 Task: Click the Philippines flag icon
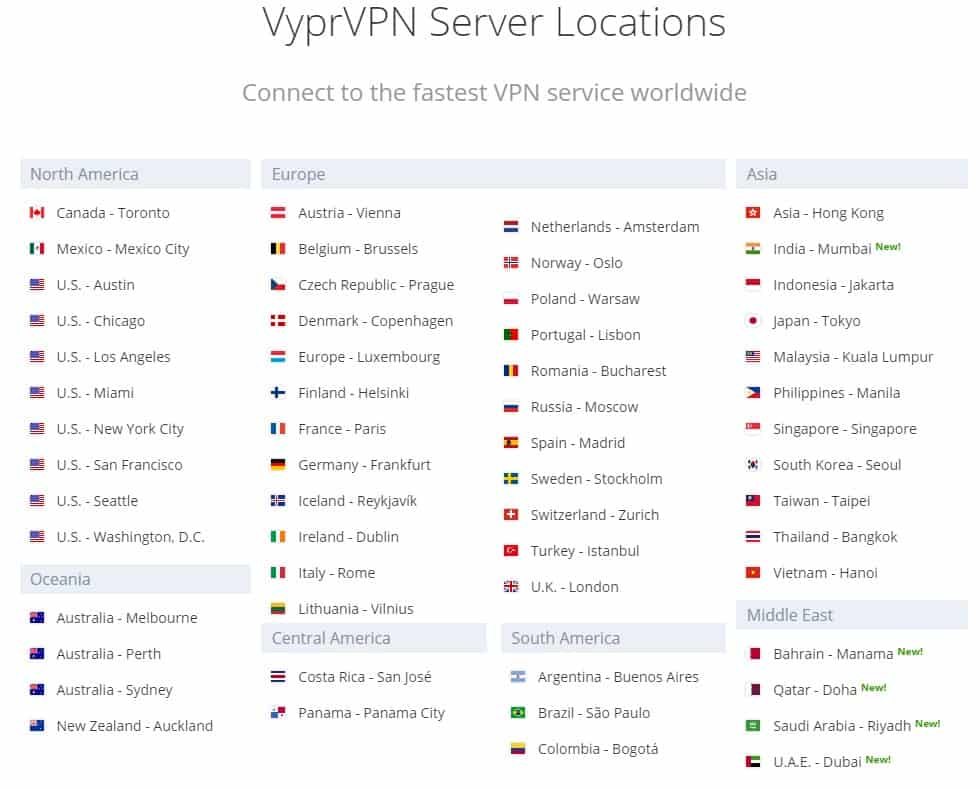click(753, 393)
